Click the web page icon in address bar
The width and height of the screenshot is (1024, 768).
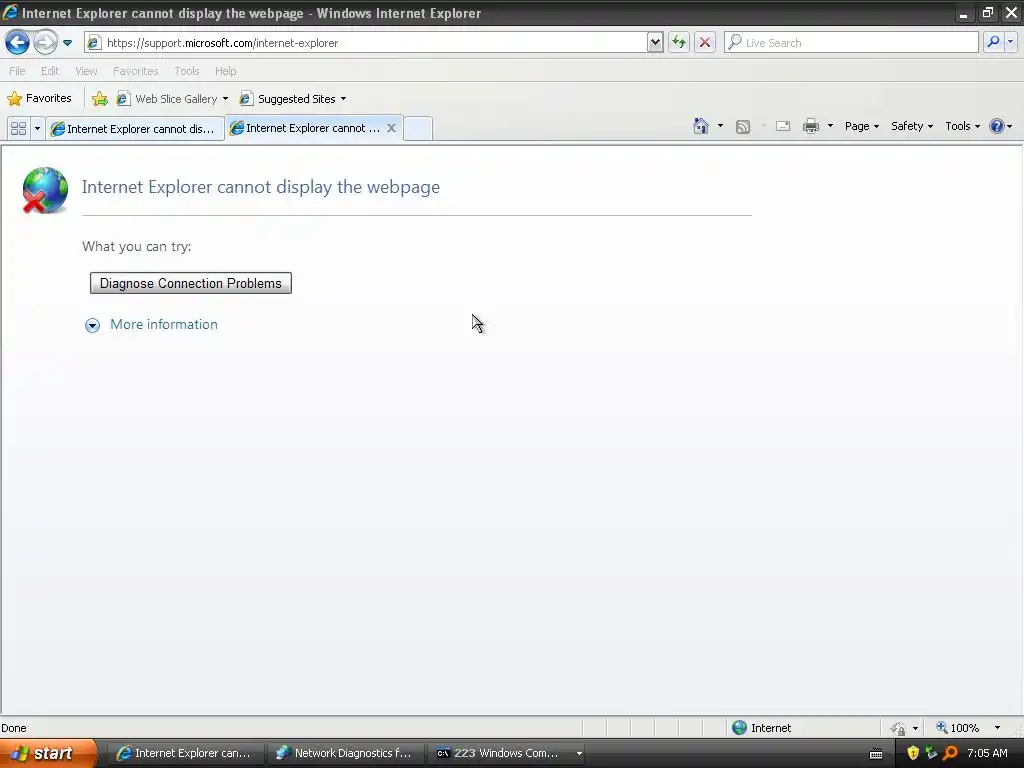click(94, 43)
